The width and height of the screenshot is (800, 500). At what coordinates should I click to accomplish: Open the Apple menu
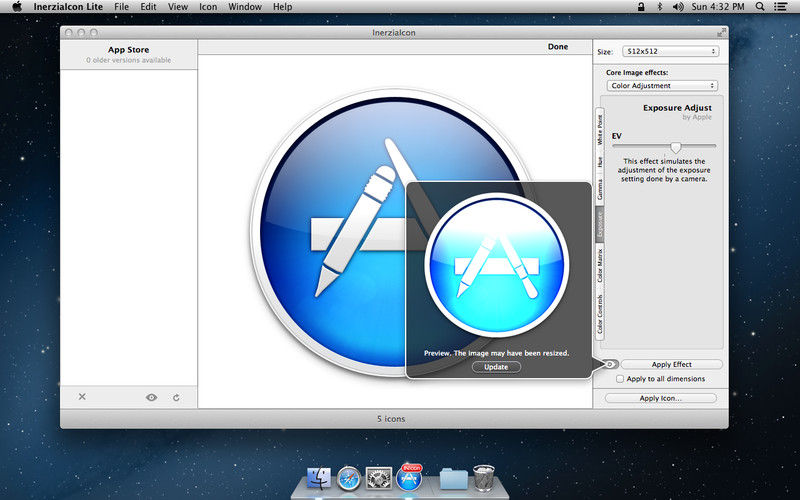[17, 7]
